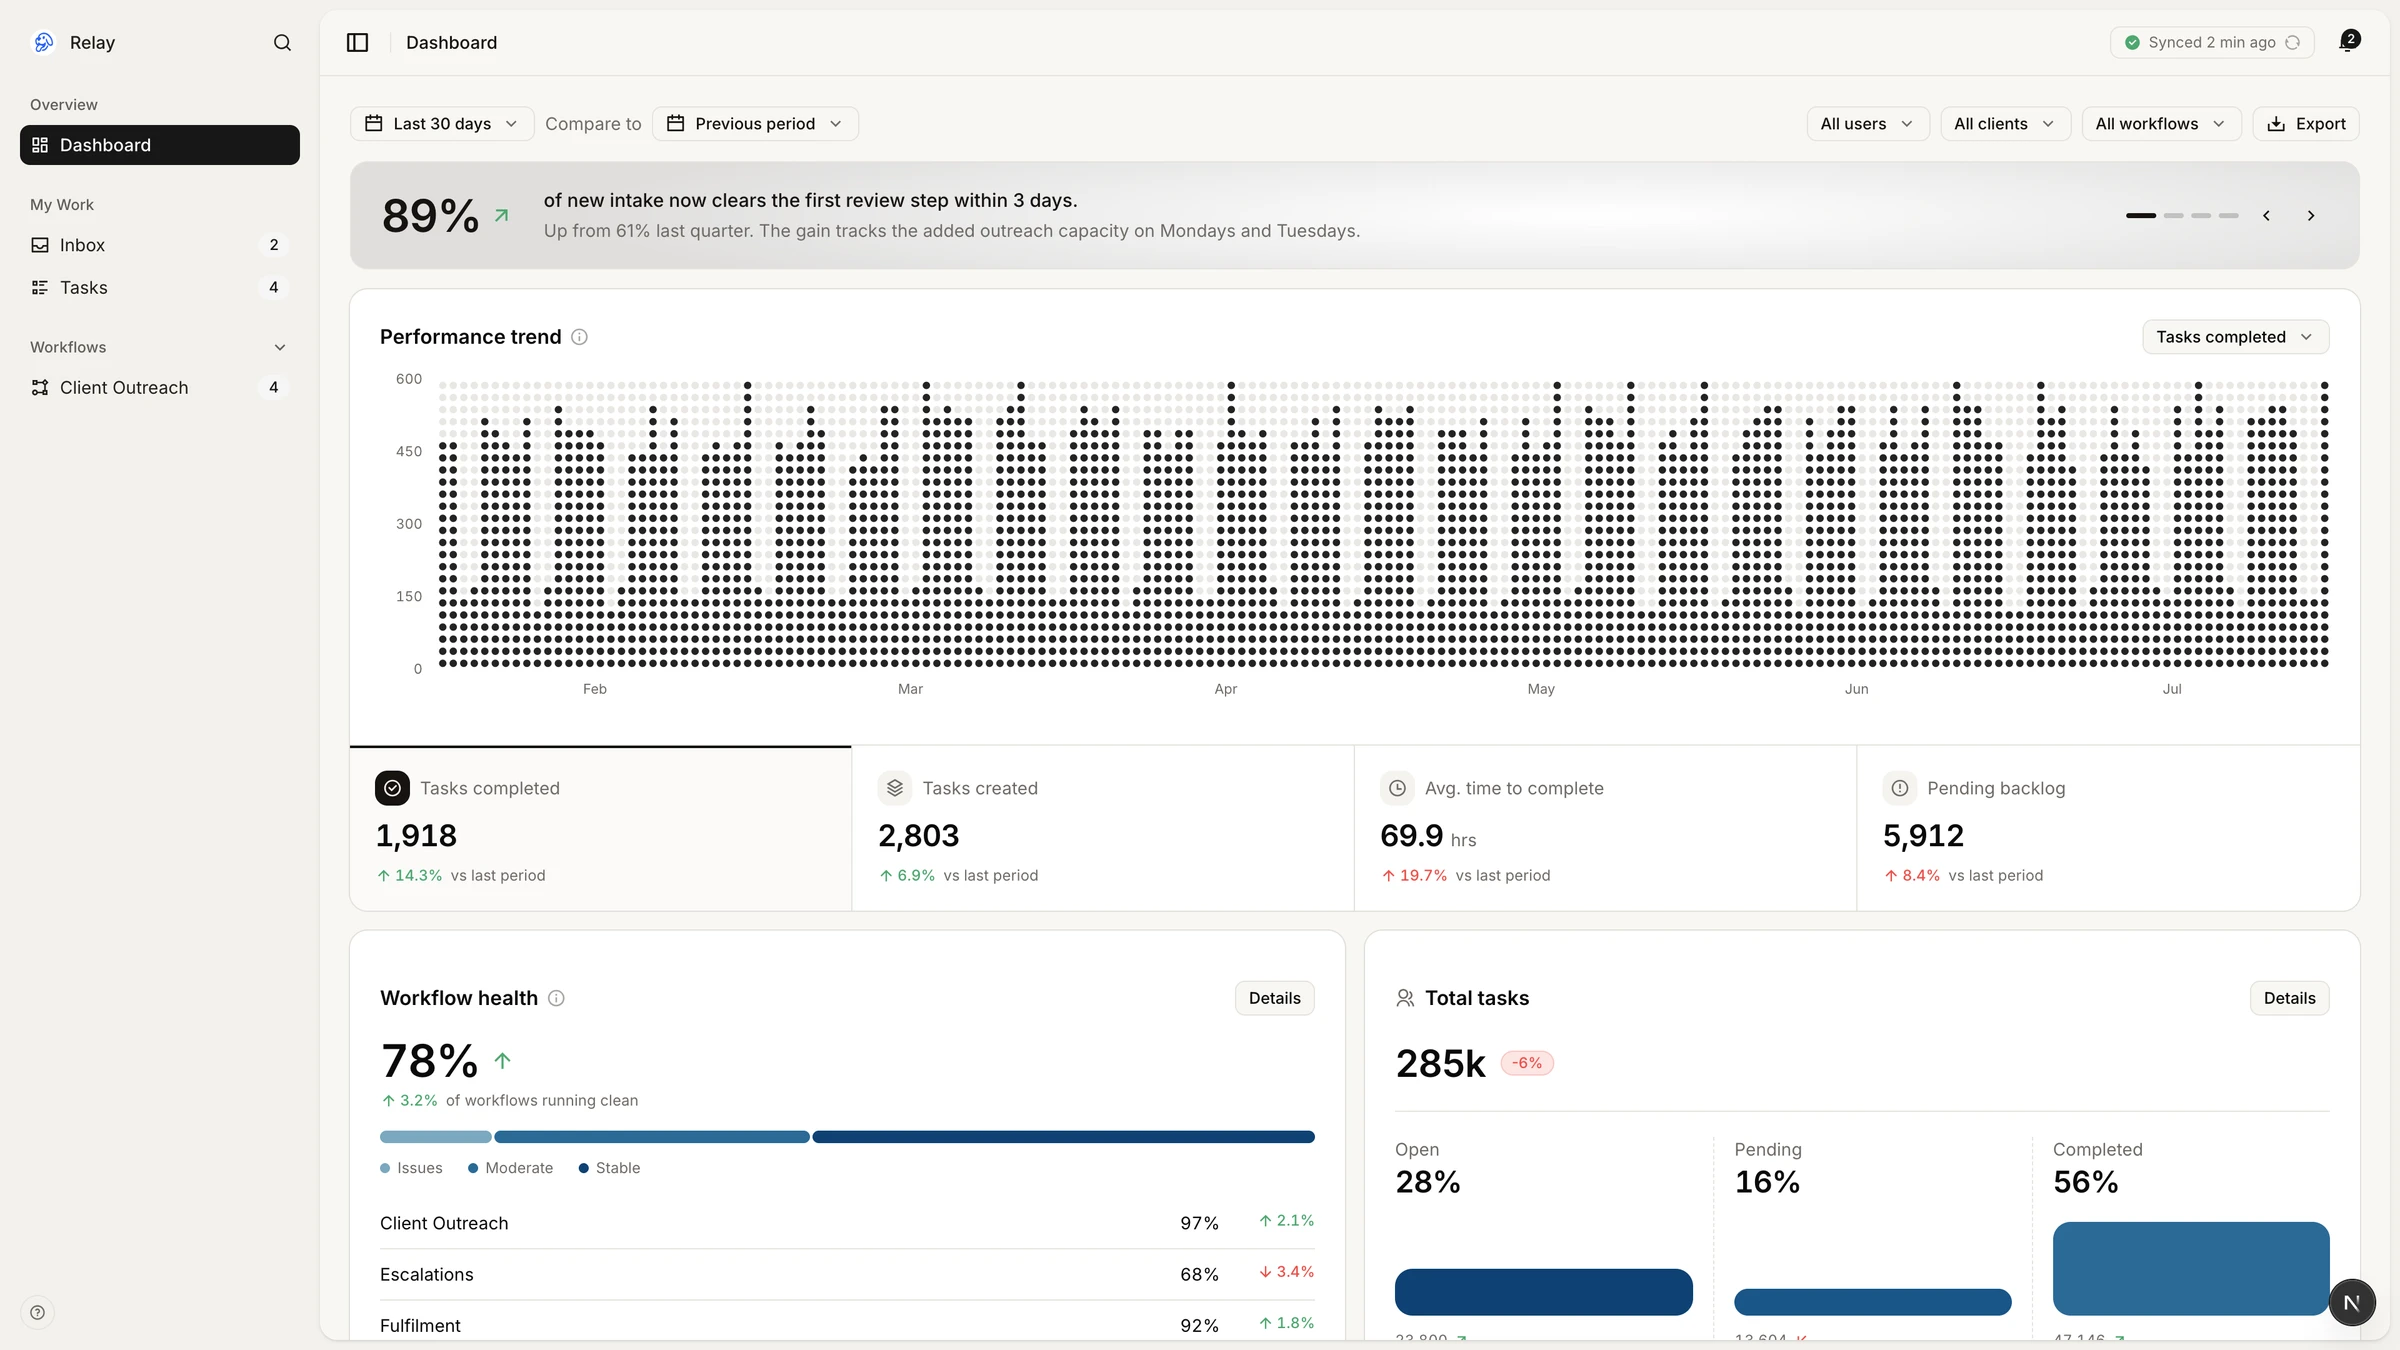Go to the second insight slide indicator
2400x1350 pixels.
tap(2174, 216)
